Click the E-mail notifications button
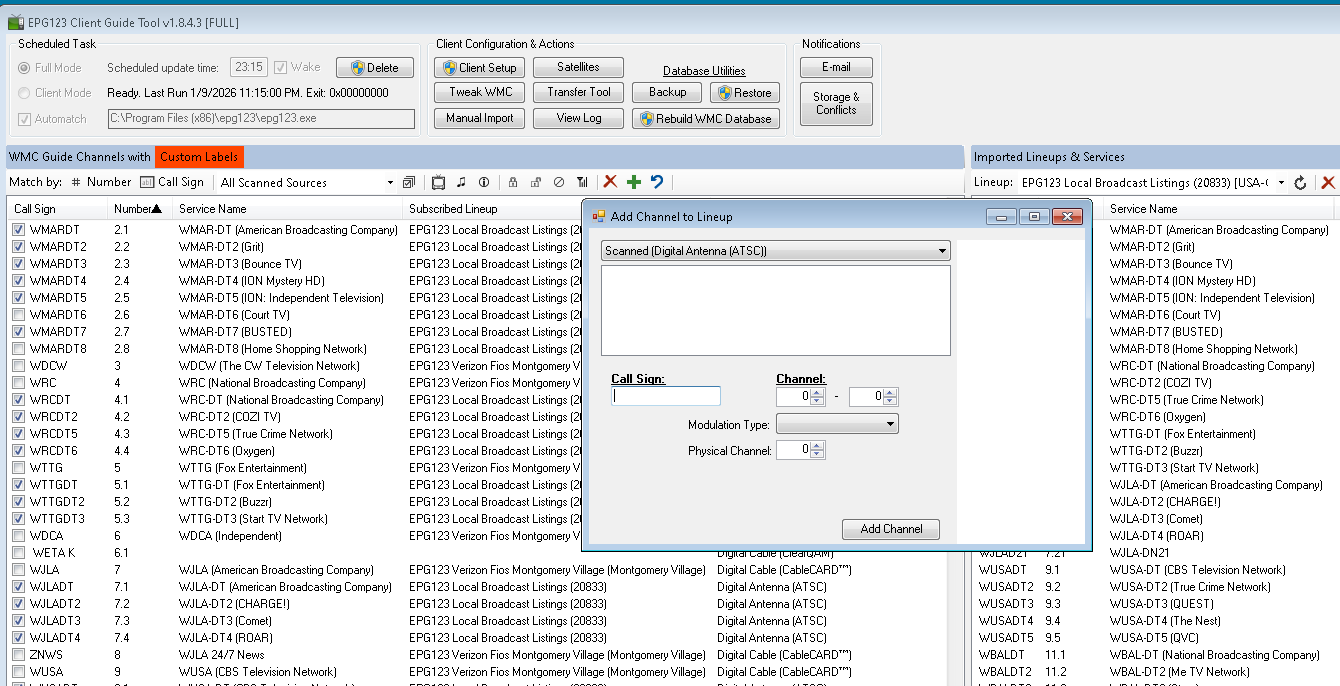The width and height of the screenshot is (1340, 686). pyautogui.click(x=836, y=67)
